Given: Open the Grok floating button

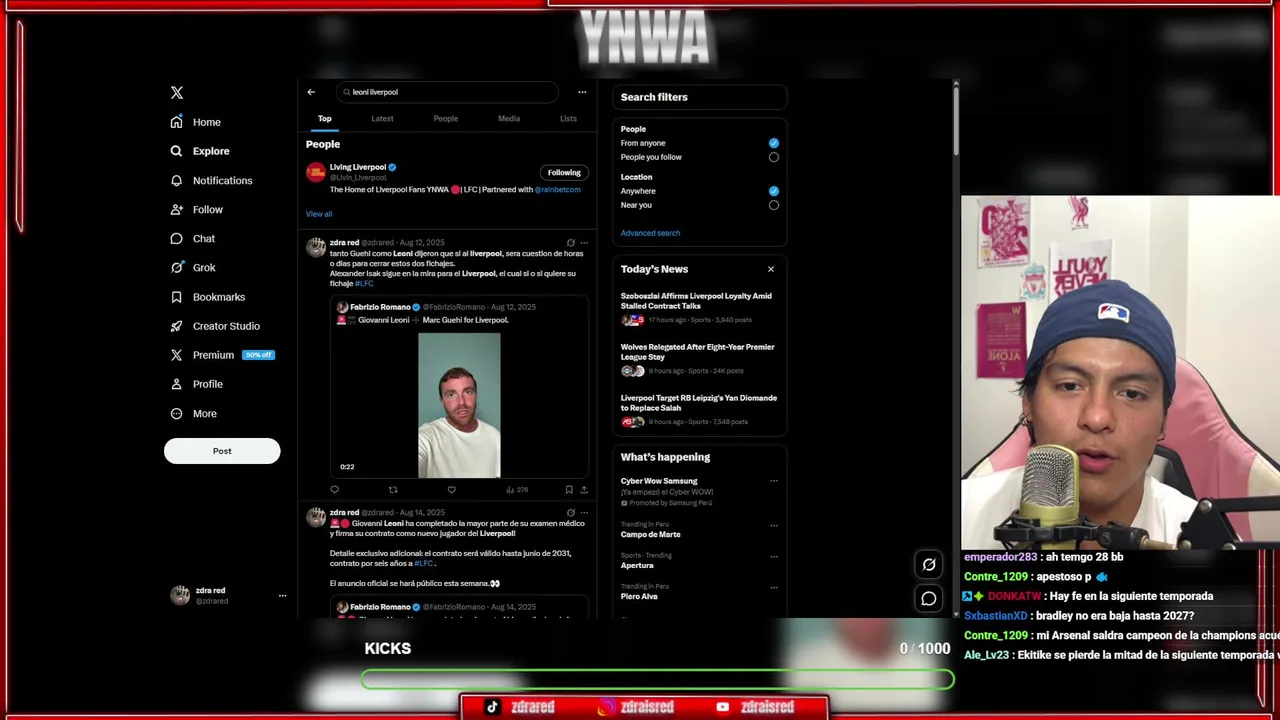Looking at the screenshot, I should click(929, 565).
